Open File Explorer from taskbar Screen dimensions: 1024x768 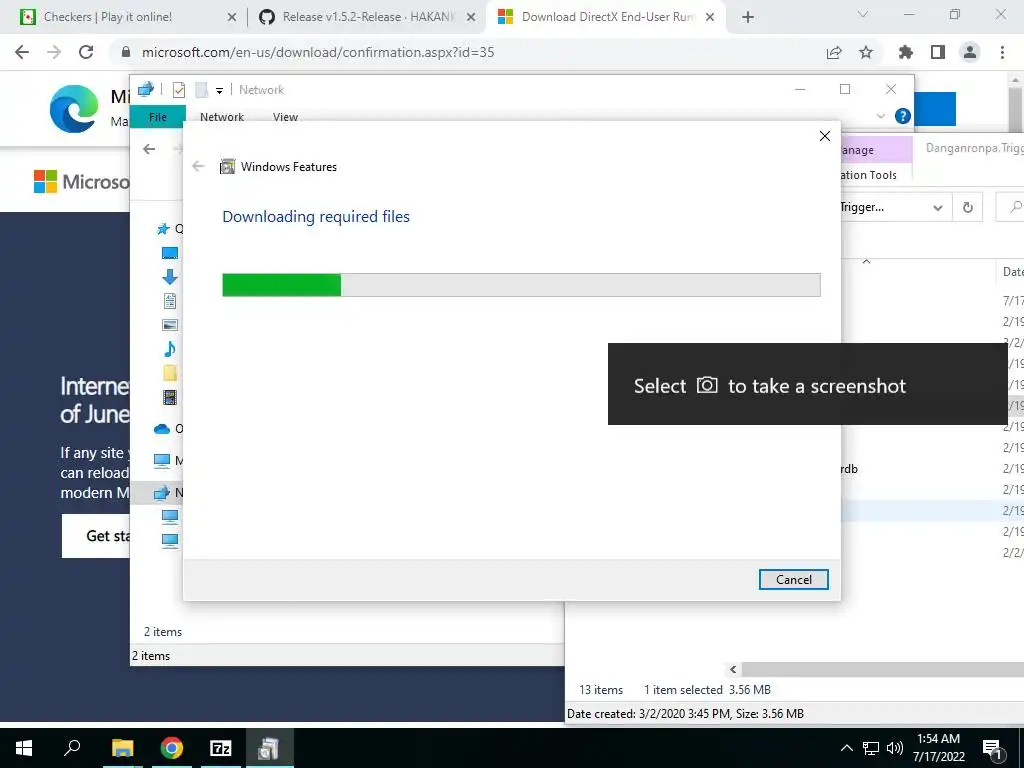click(x=122, y=748)
